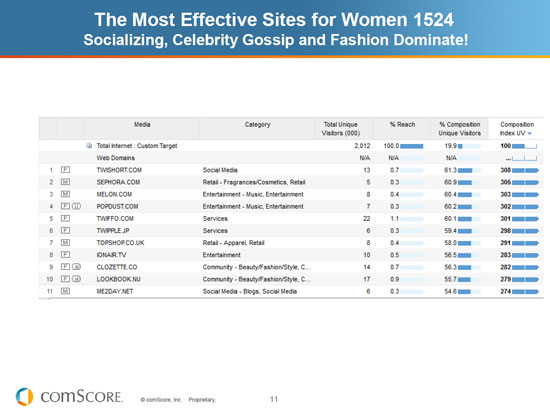Viewport: 550px width, 409px height.
Task: Click the Web Domains row label
Action: pyautogui.click(x=115, y=158)
